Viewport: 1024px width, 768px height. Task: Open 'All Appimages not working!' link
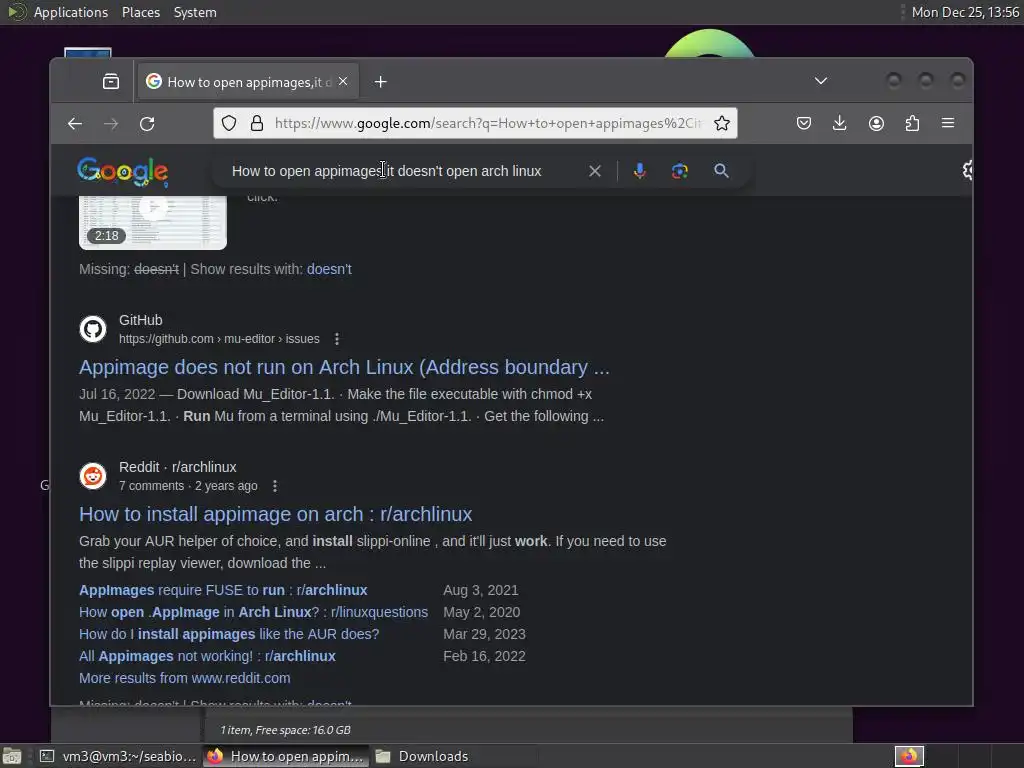tap(207, 656)
